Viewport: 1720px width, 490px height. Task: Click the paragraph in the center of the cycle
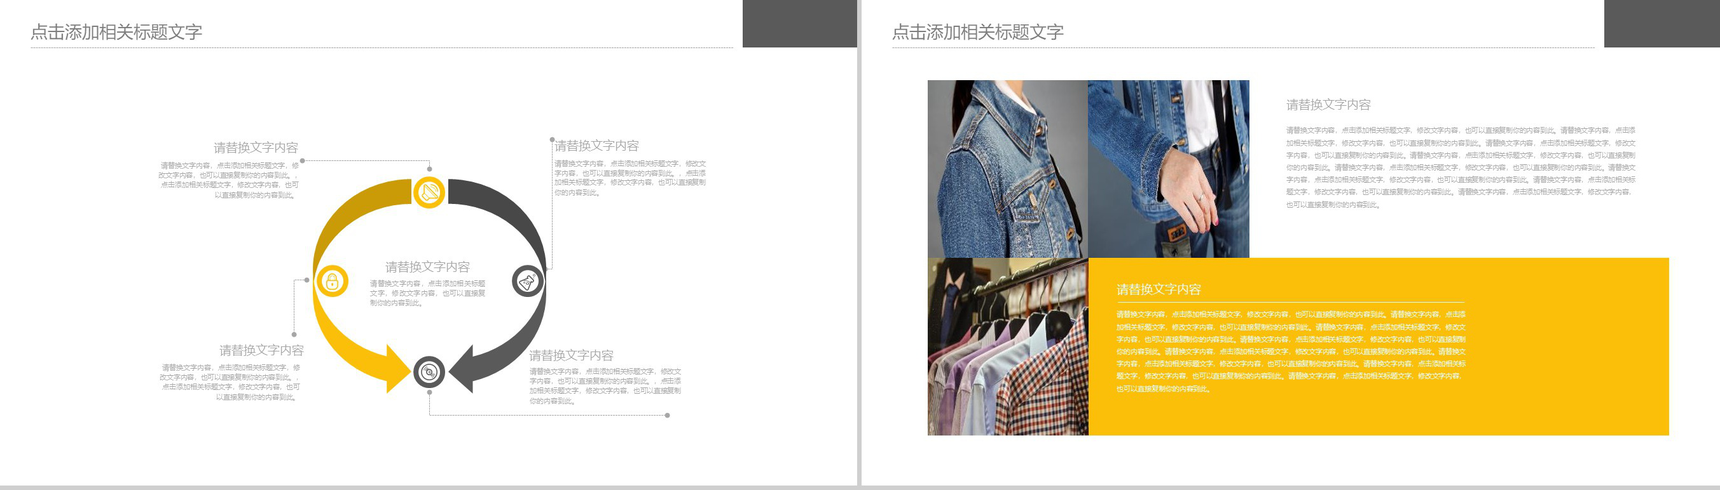427,293
